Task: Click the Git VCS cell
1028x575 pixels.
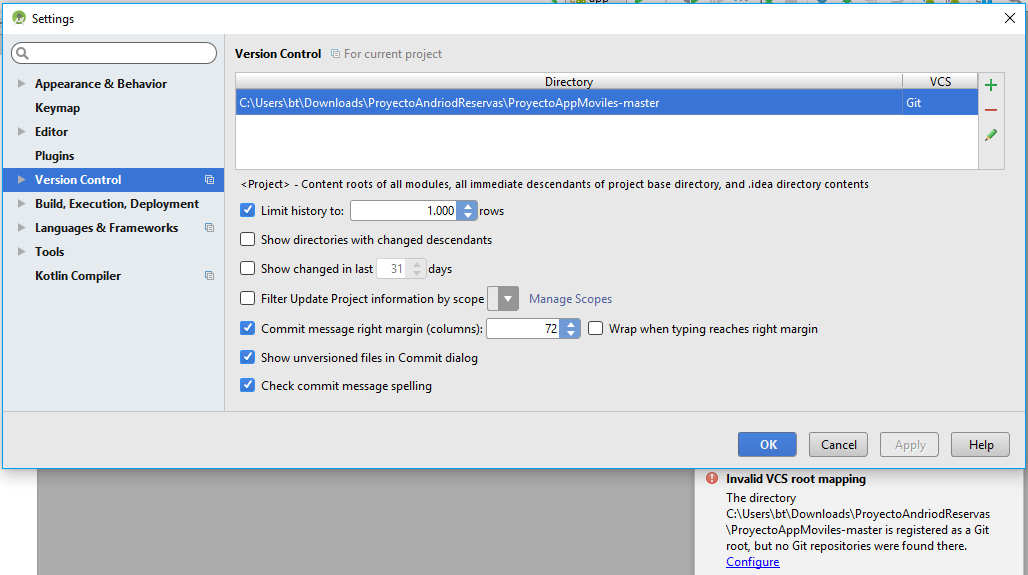Action: [x=940, y=103]
